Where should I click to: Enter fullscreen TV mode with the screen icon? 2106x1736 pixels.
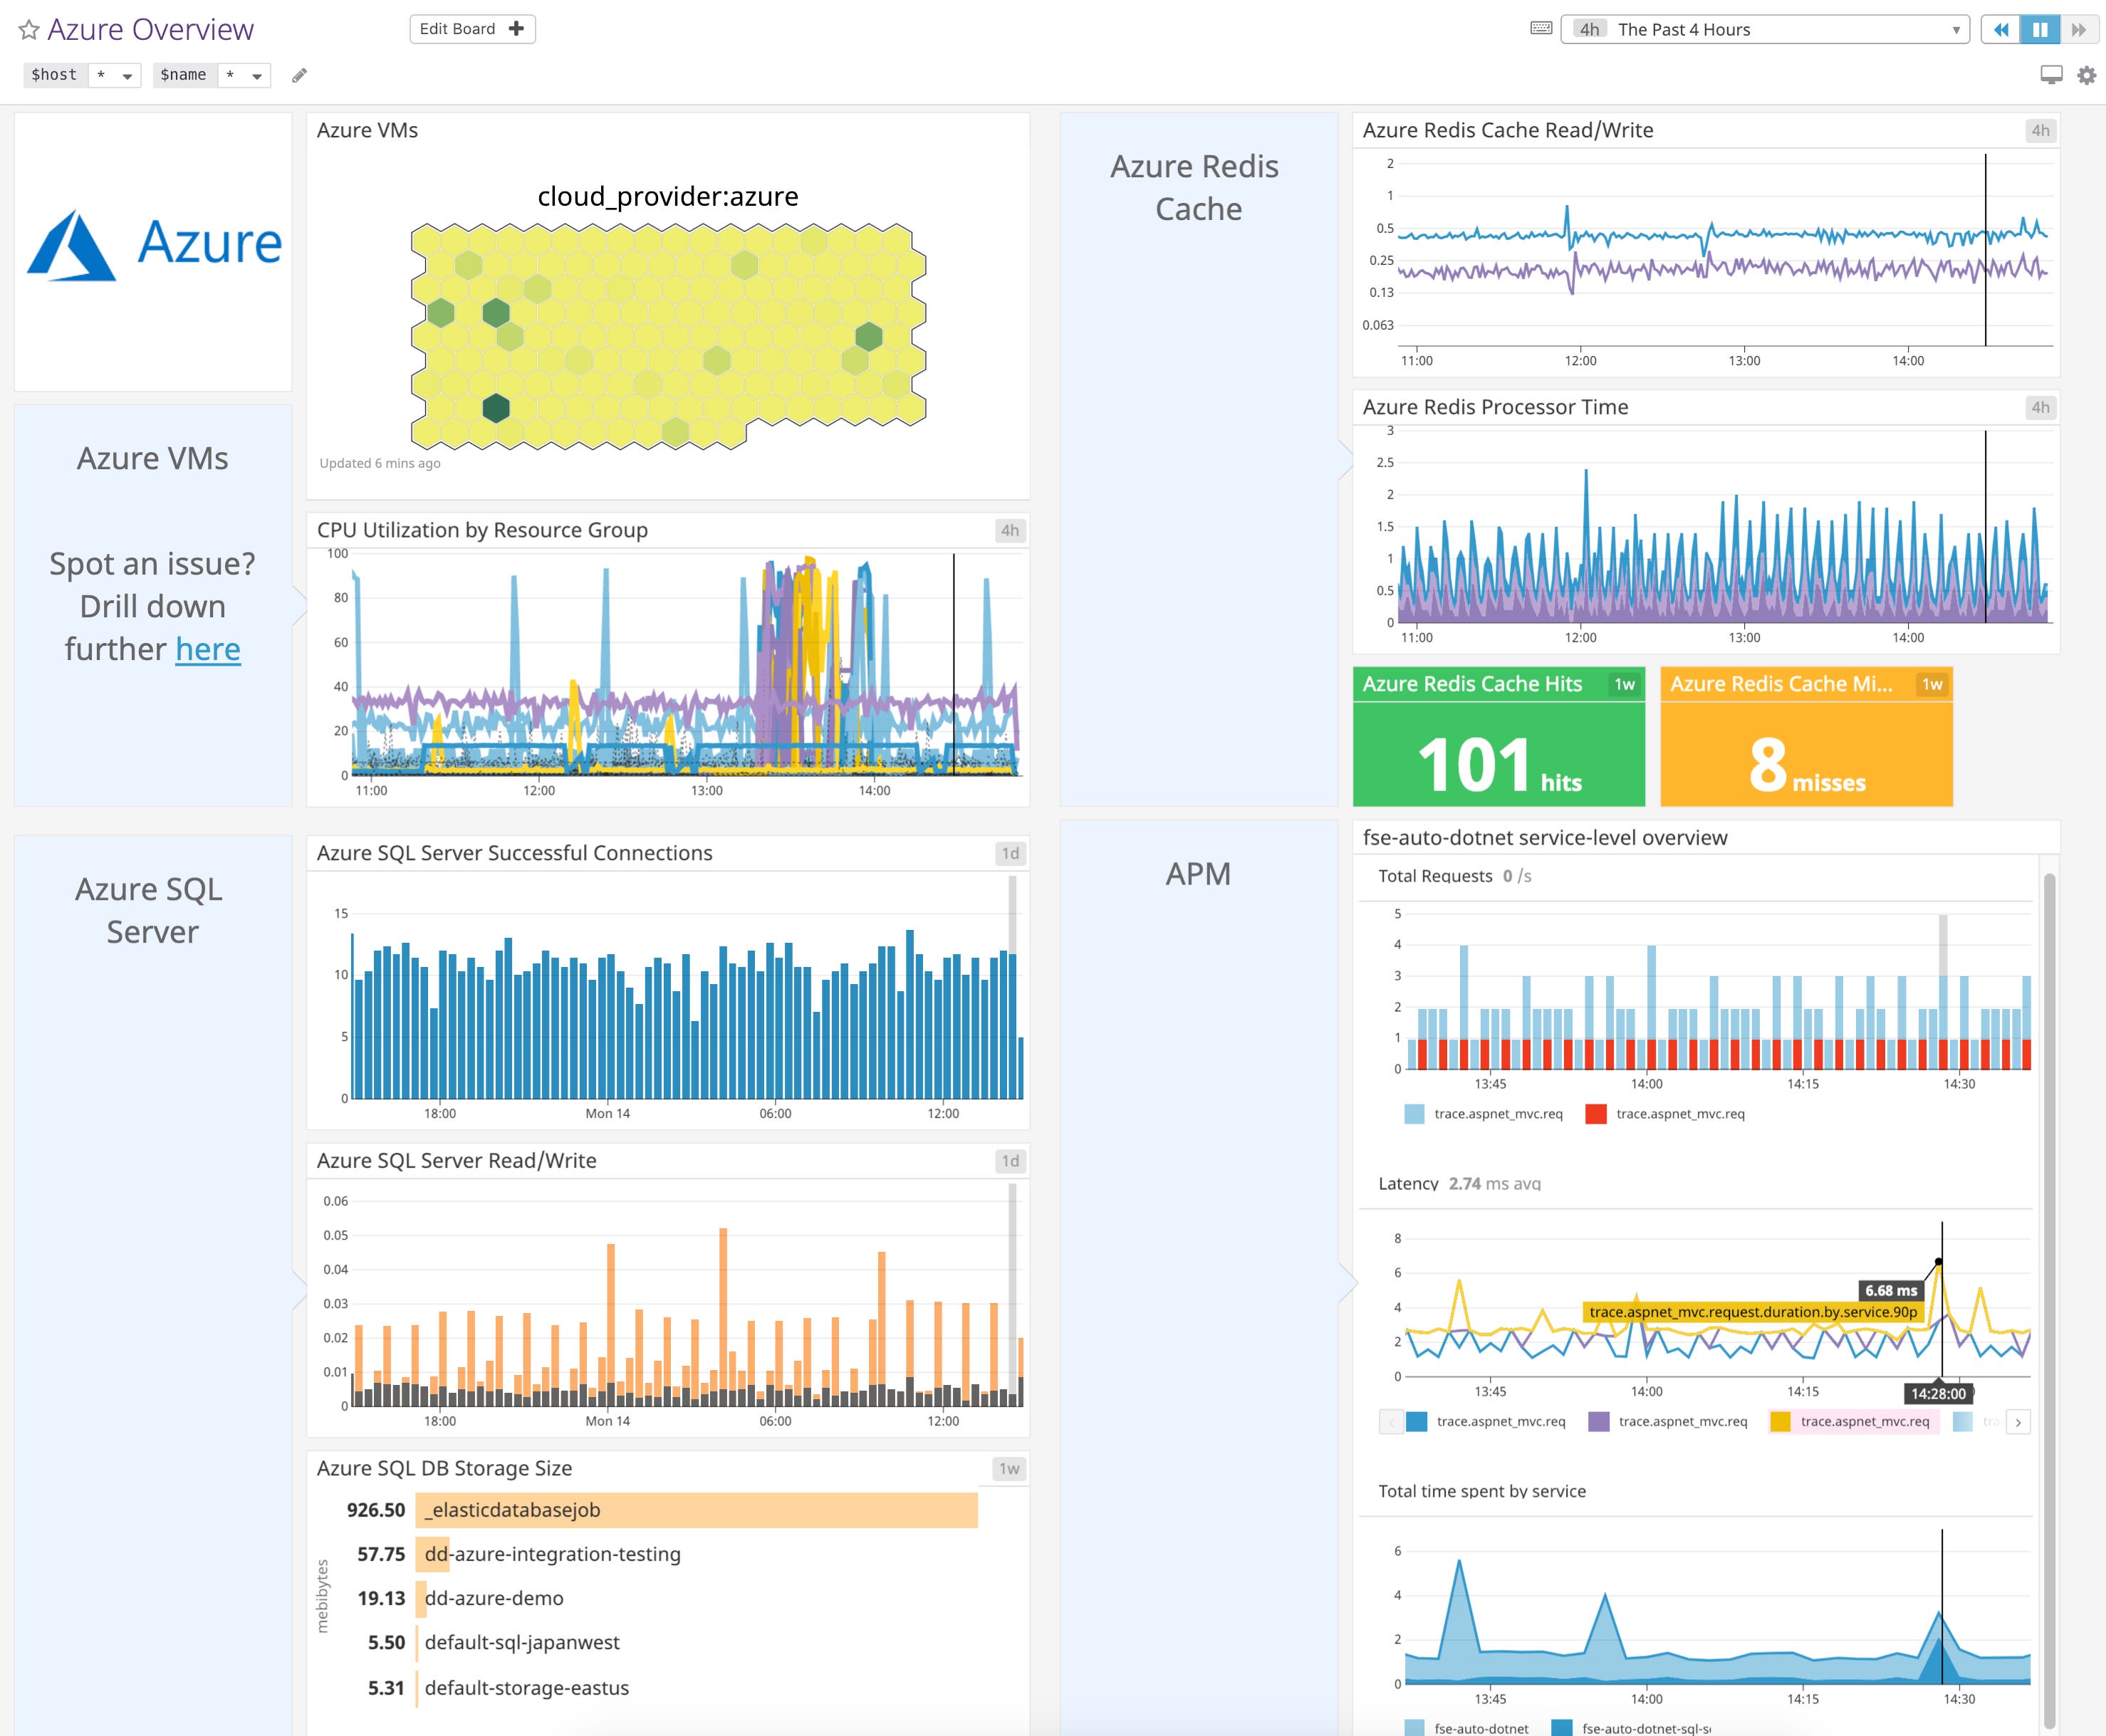tap(2051, 75)
